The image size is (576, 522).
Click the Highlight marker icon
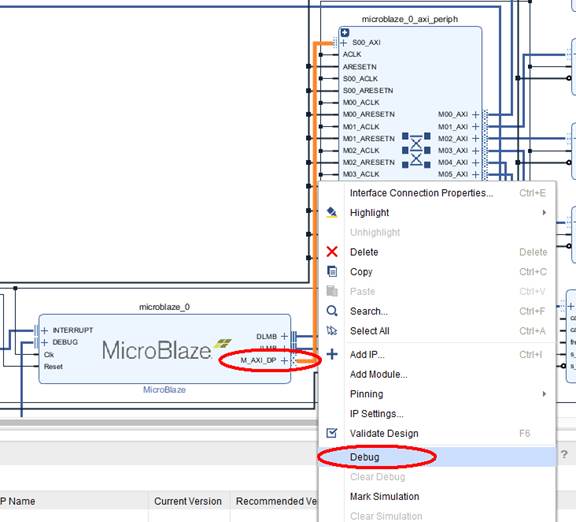pos(332,212)
